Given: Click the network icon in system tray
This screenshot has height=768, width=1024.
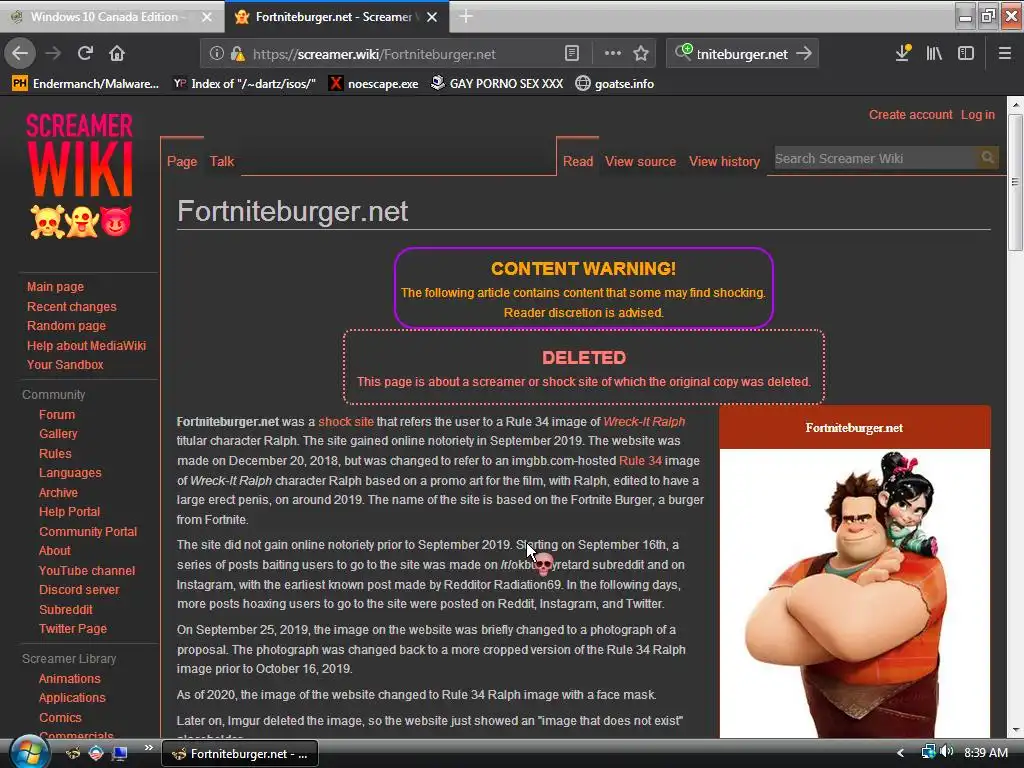Looking at the screenshot, I should point(928,752).
